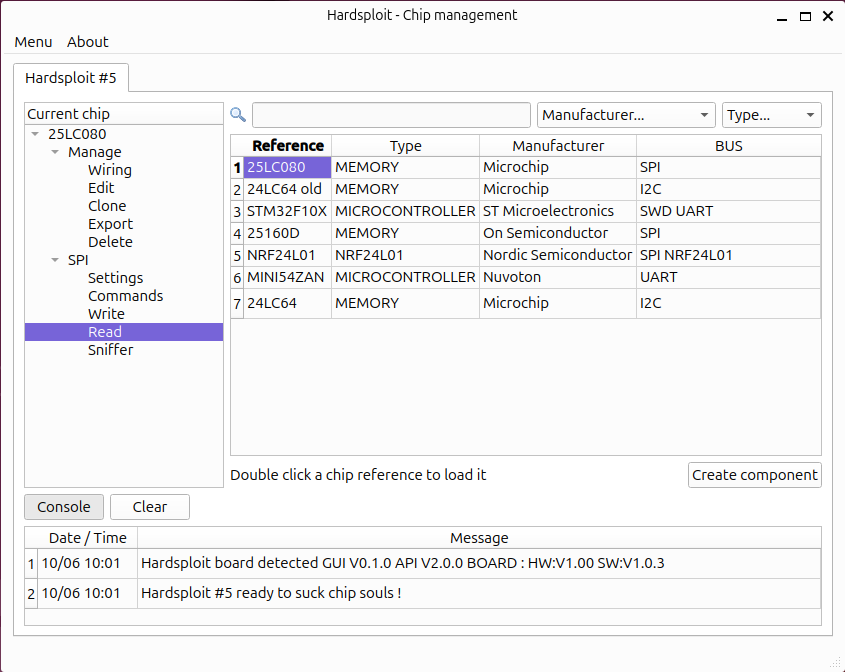Open the About menu

(x=87, y=42)
